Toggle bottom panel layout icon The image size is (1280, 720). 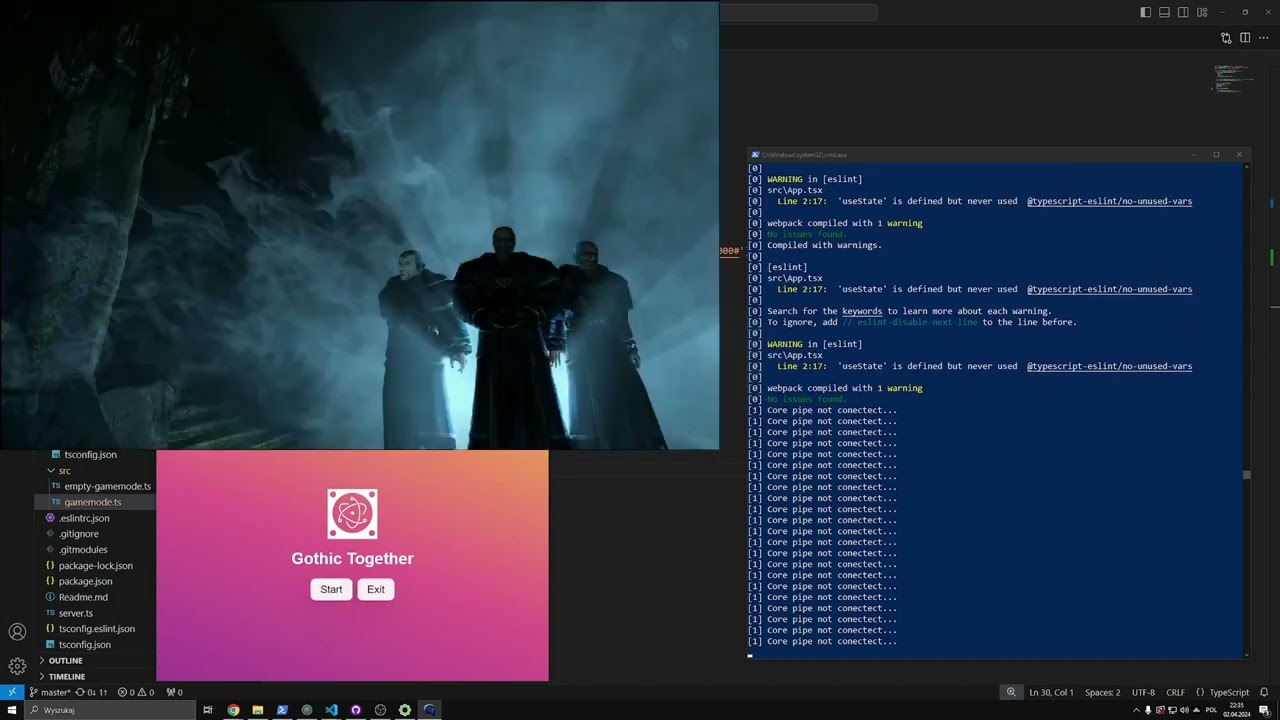click(x=1164, y=12)
